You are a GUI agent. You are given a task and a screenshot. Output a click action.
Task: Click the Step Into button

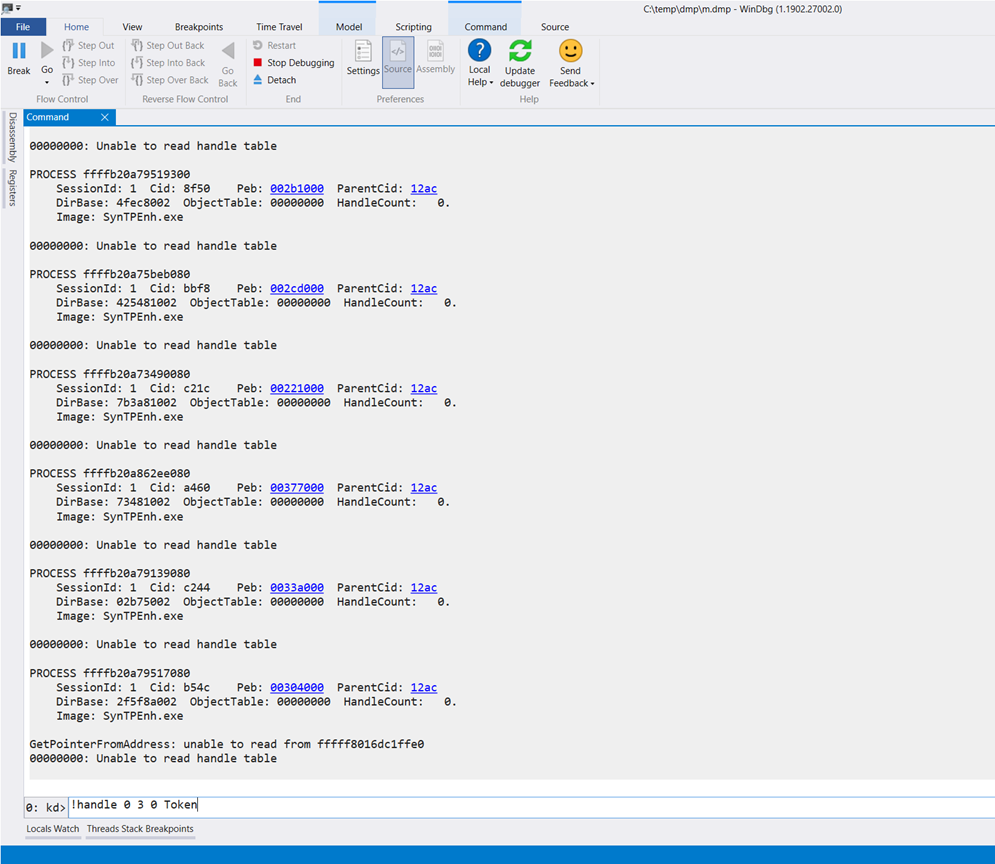[89, 63]
